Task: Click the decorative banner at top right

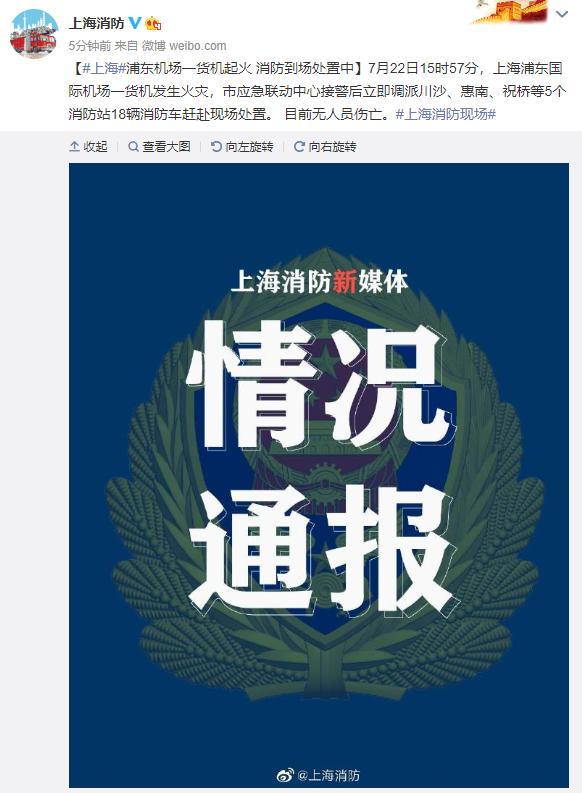Action: pos(511,11)
